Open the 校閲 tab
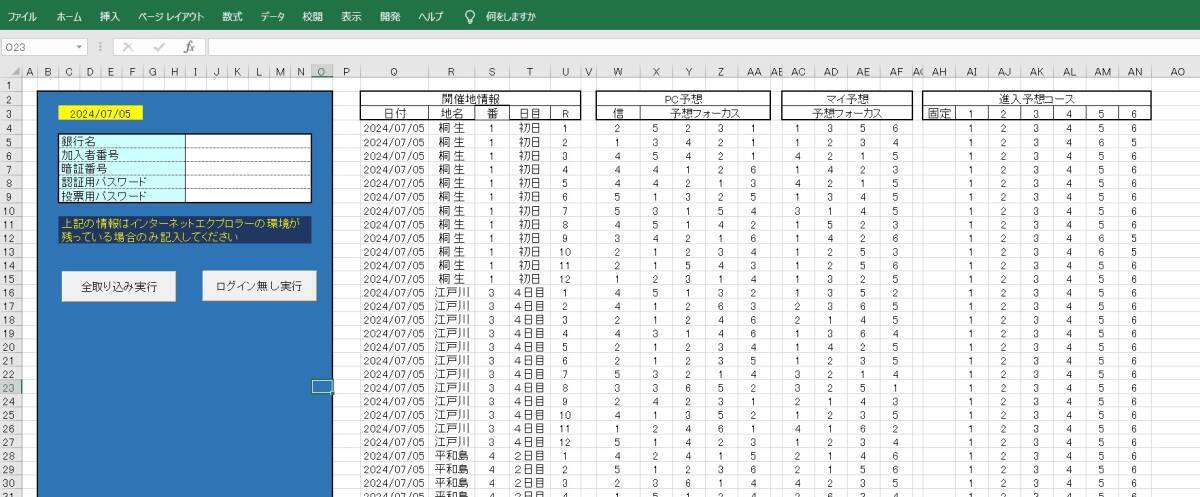 tap(312, 17)
